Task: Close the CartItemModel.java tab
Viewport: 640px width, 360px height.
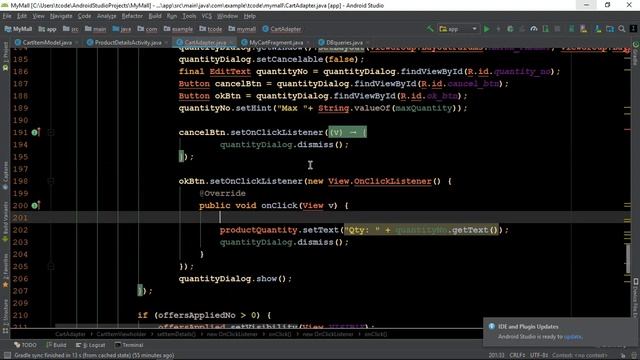Action: (77, 42)
